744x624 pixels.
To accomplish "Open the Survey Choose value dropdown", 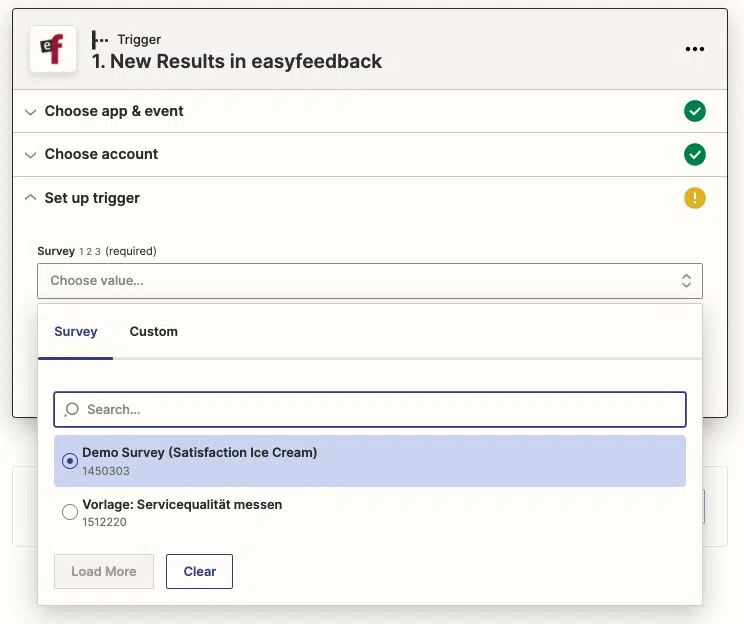I will 370,281.
